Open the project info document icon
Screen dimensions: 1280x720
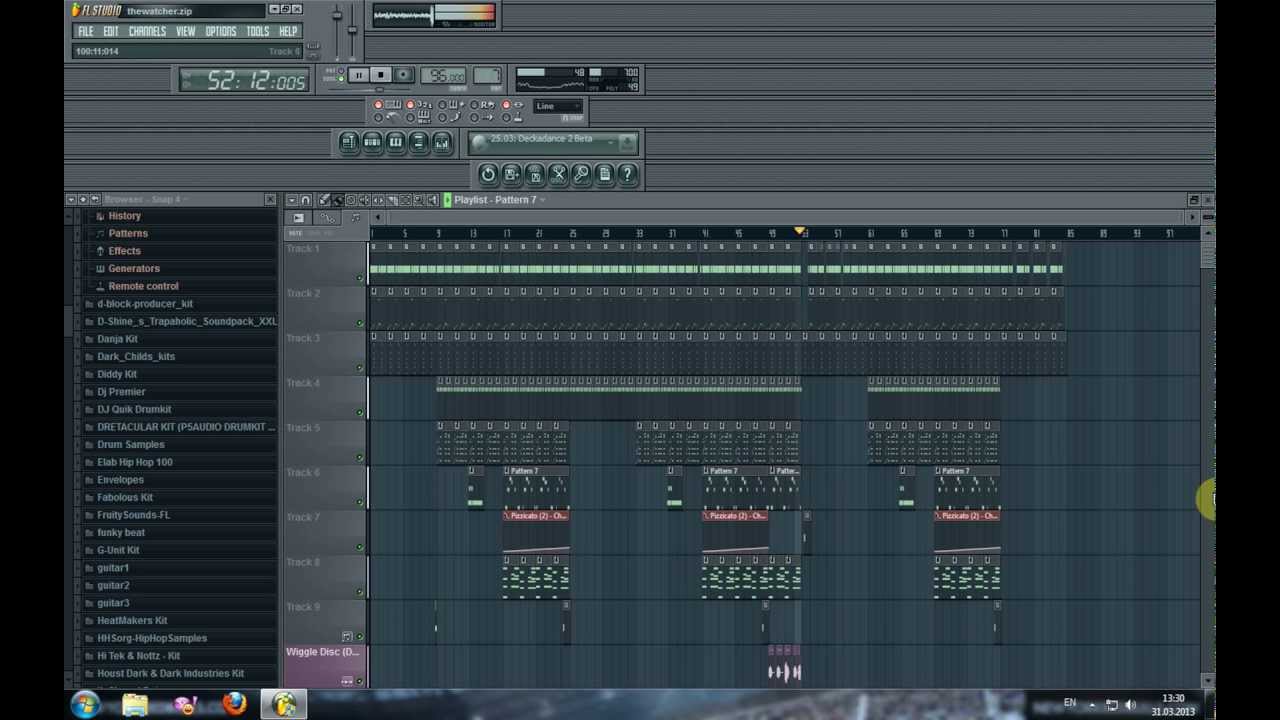click(604, 175)
